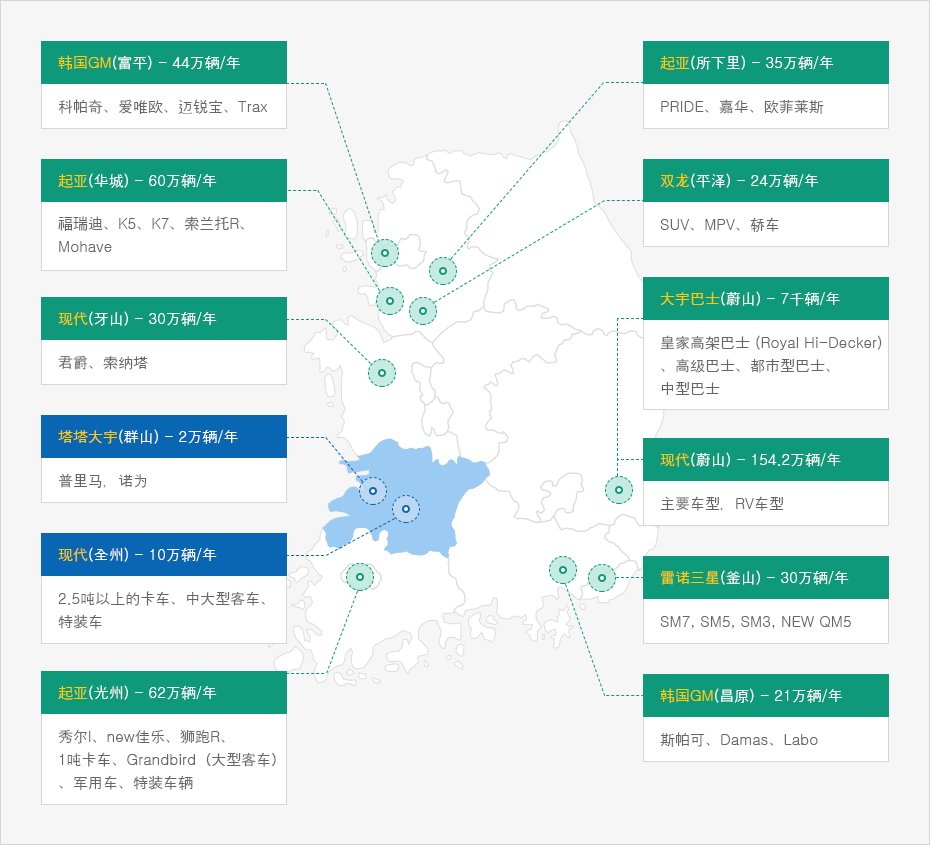The image size is (930, 845).
Task: Click the 韩国GM 富平 plant map marker
Action: click(x=384, y=253)
